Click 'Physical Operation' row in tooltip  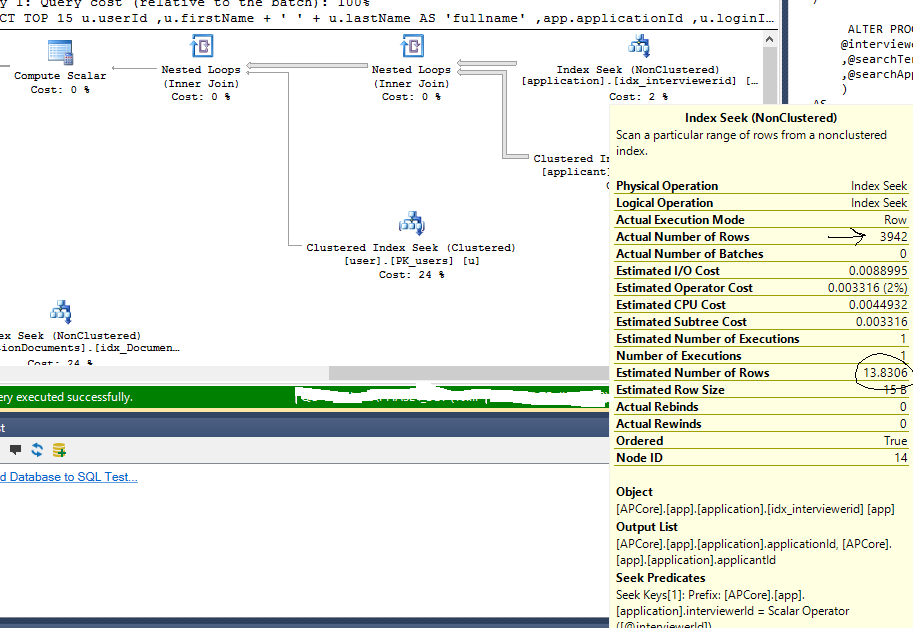tap(762, 186)
